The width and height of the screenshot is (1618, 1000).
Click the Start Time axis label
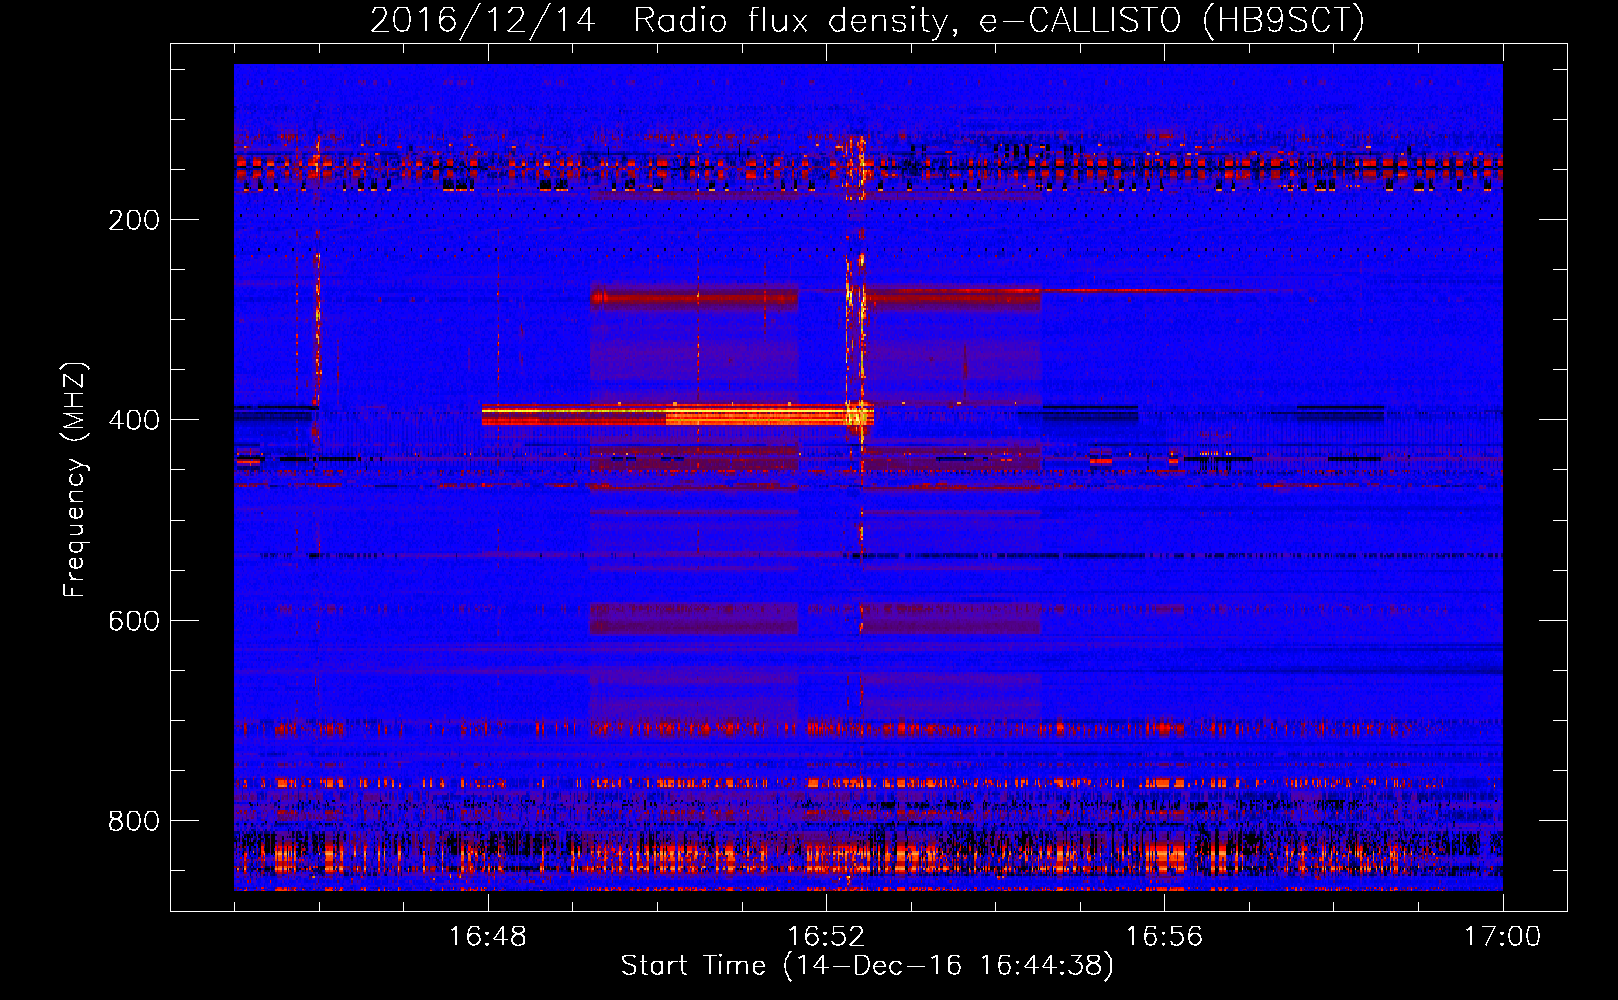(x=867, y=966)
